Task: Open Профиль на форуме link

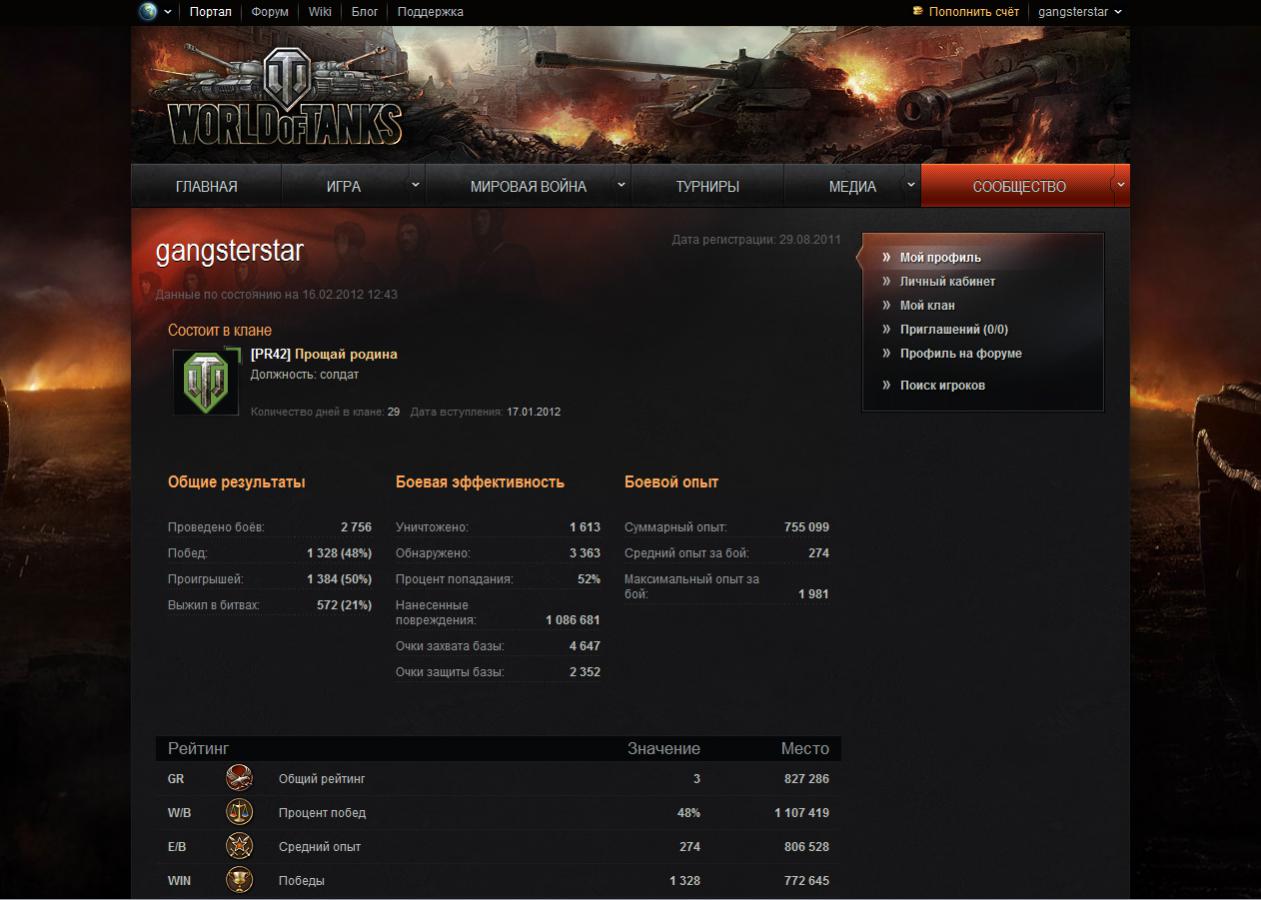Action: [961, 353]
